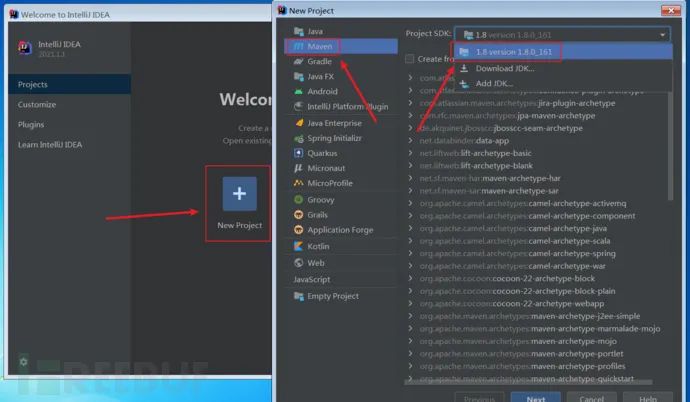Click the Help button
This screenshot has width=690, height=402.
coord(648,398)
